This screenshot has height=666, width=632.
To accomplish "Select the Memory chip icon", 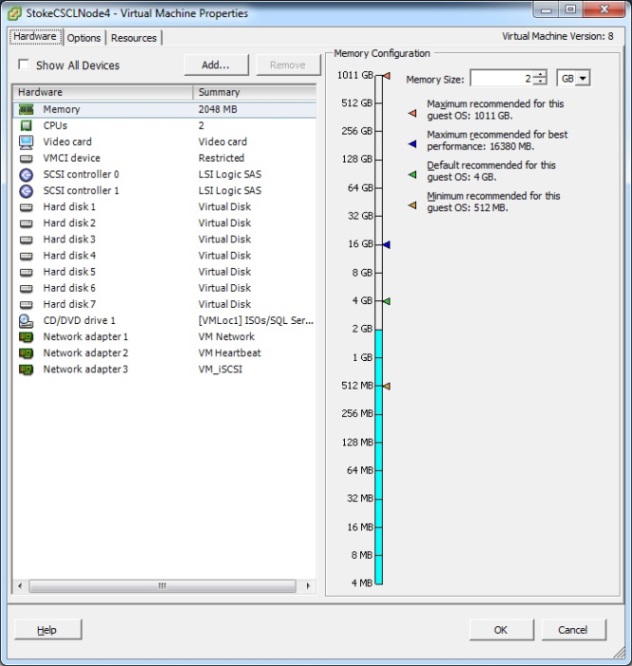I will (26, 110).
